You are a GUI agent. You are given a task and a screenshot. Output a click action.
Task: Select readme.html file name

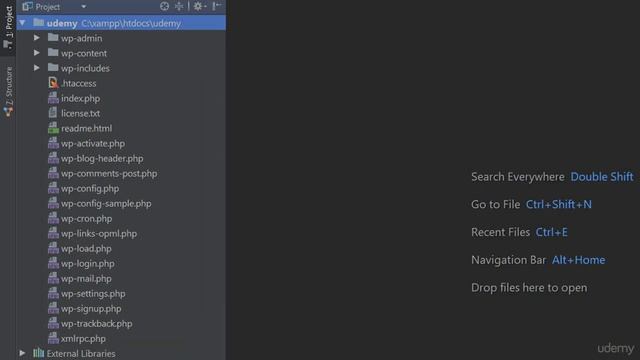[x=87, y=129]
